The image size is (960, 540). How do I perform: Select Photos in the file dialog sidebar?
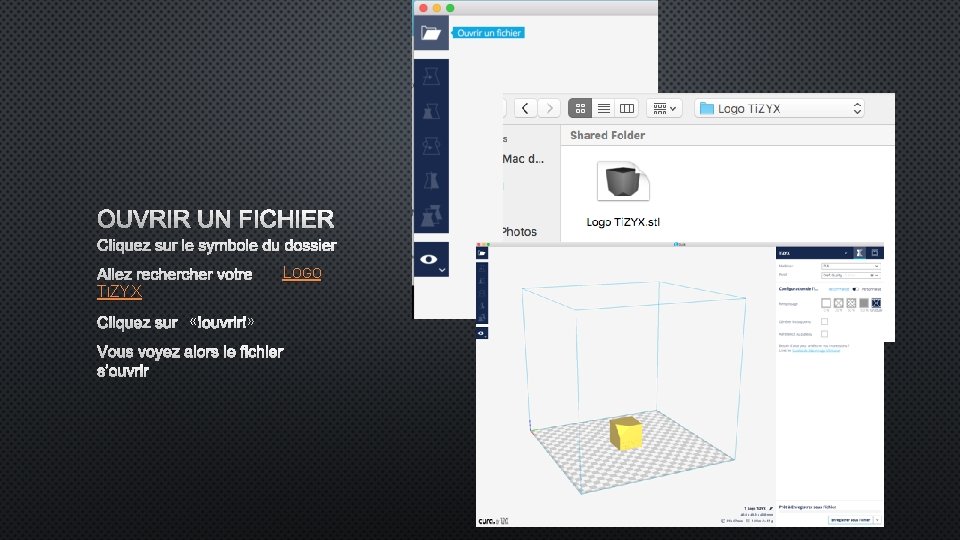(519, 231)
